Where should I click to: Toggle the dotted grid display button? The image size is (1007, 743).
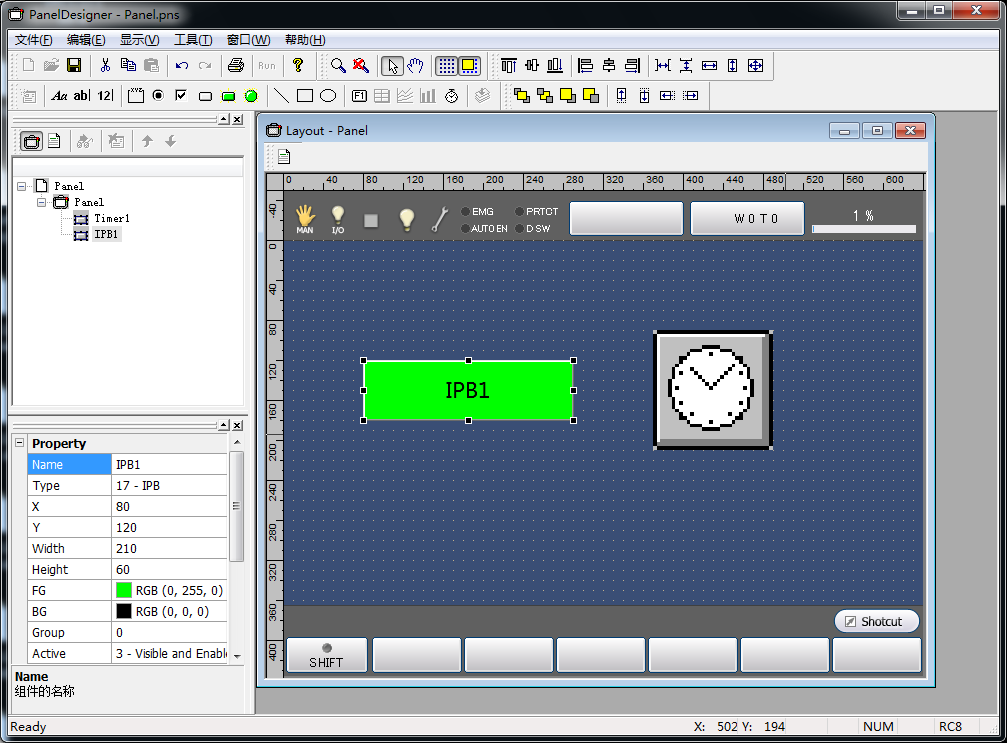point(446,66)
